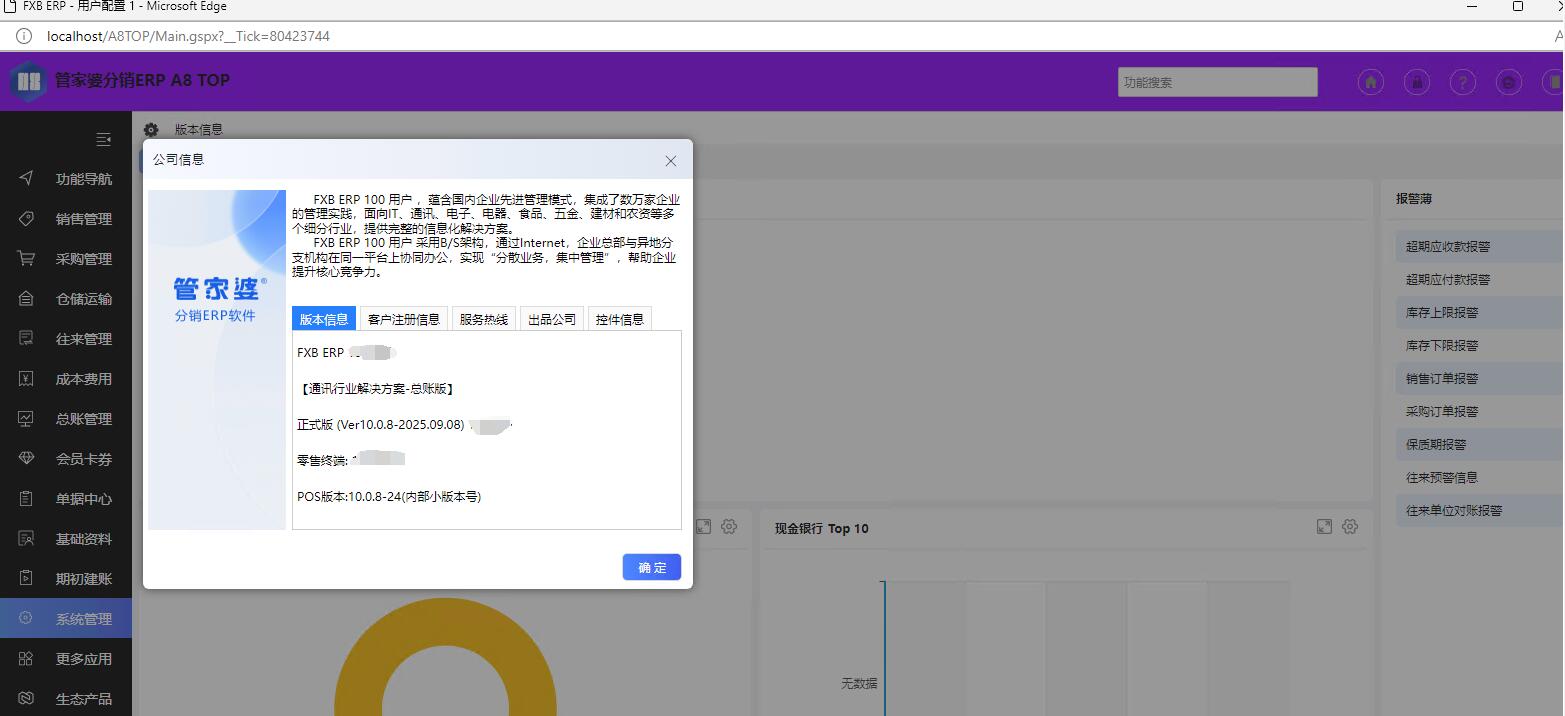
Task: Click the 会员卡券 diamond icon
Action: (x=27, y=459)
